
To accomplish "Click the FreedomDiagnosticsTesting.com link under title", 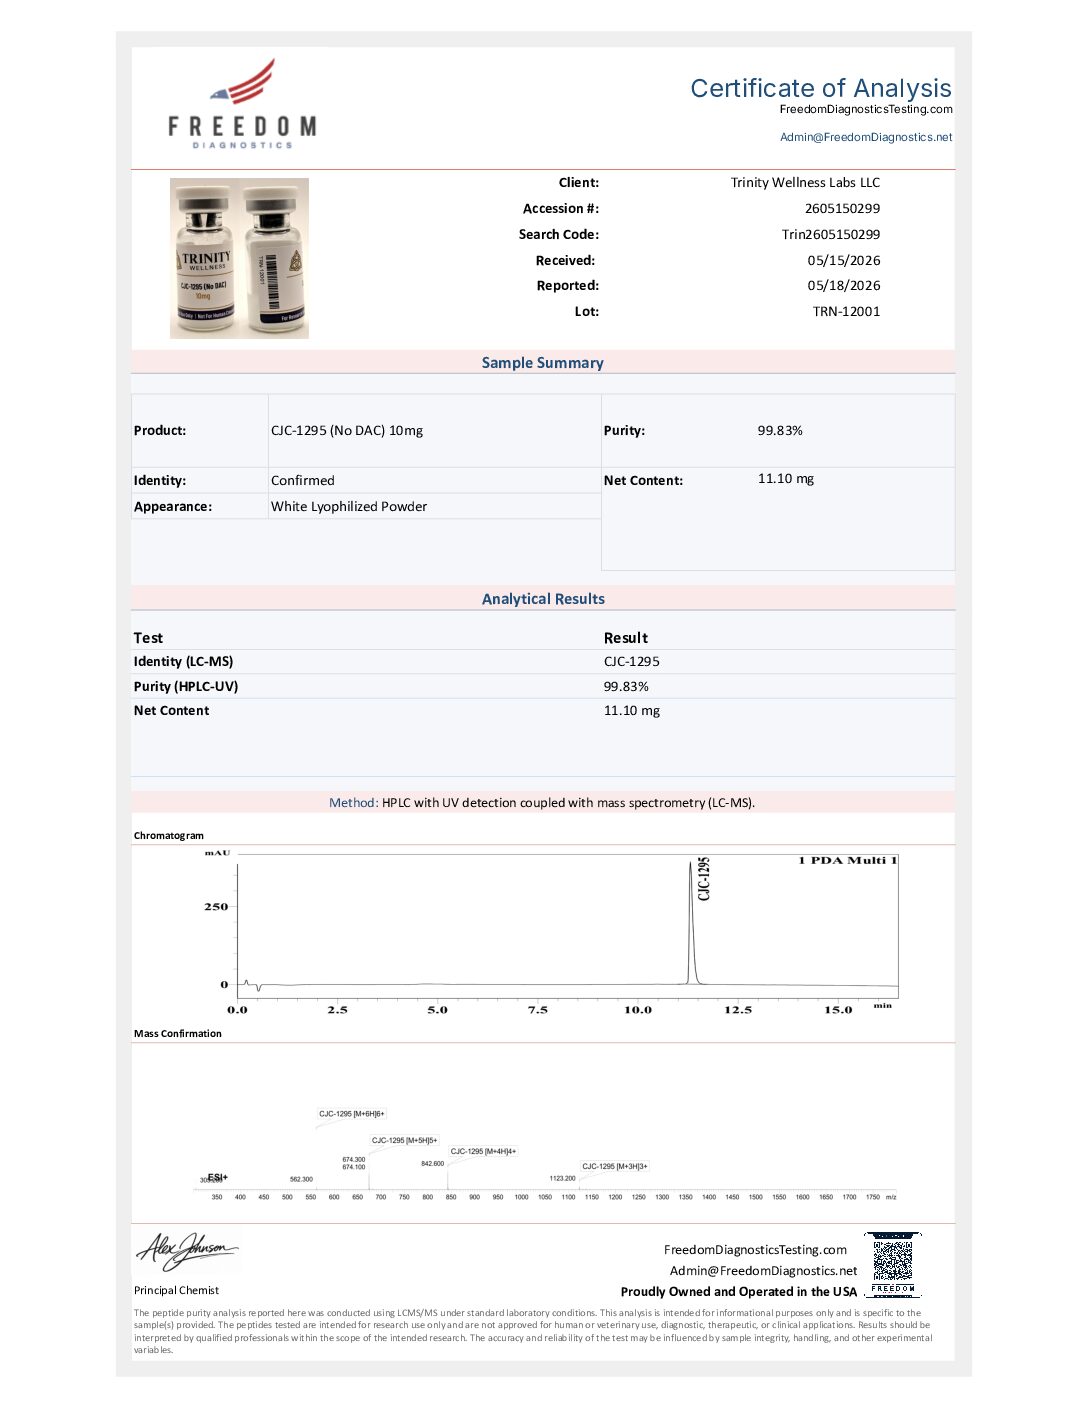I will [866, 109].
